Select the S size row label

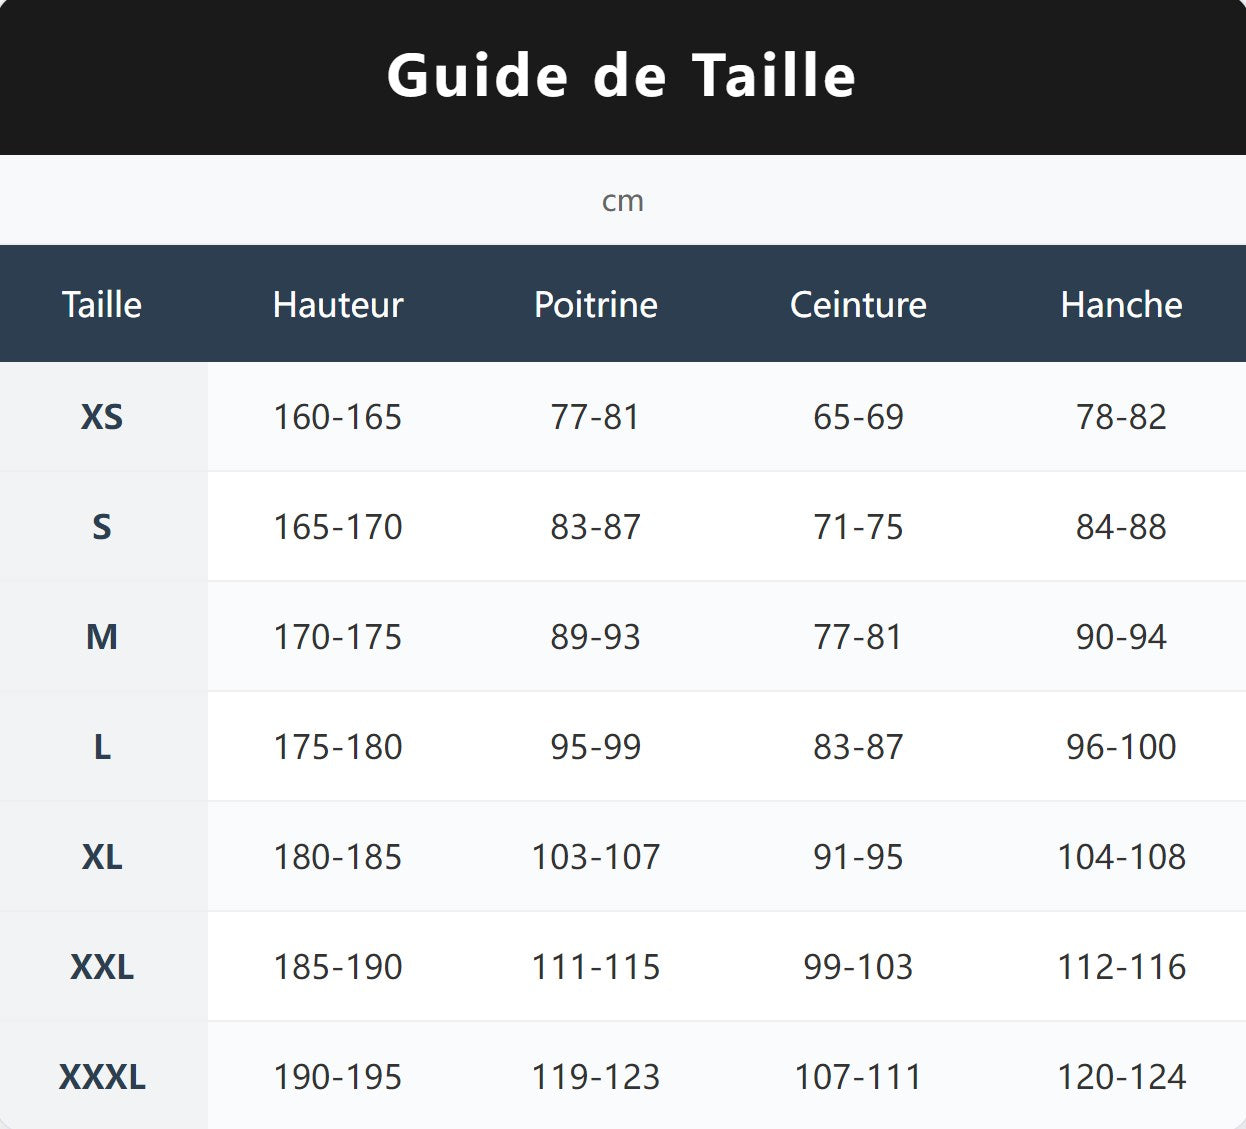click(102, 527)
